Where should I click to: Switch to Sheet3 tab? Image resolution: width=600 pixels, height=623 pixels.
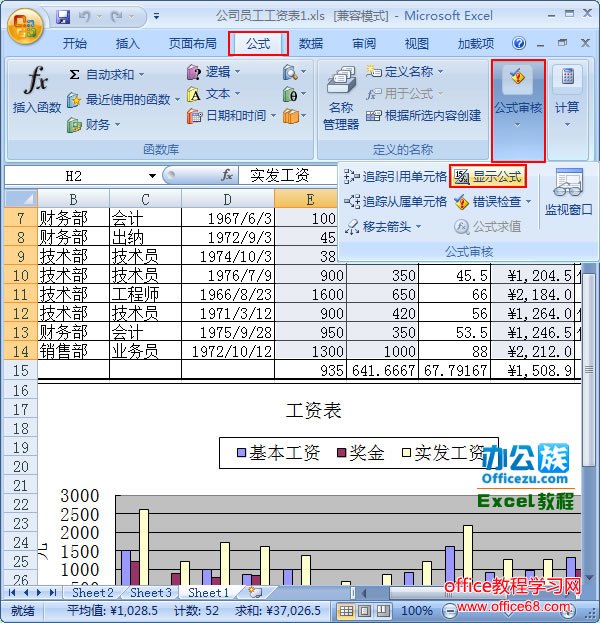click(150, 592)
